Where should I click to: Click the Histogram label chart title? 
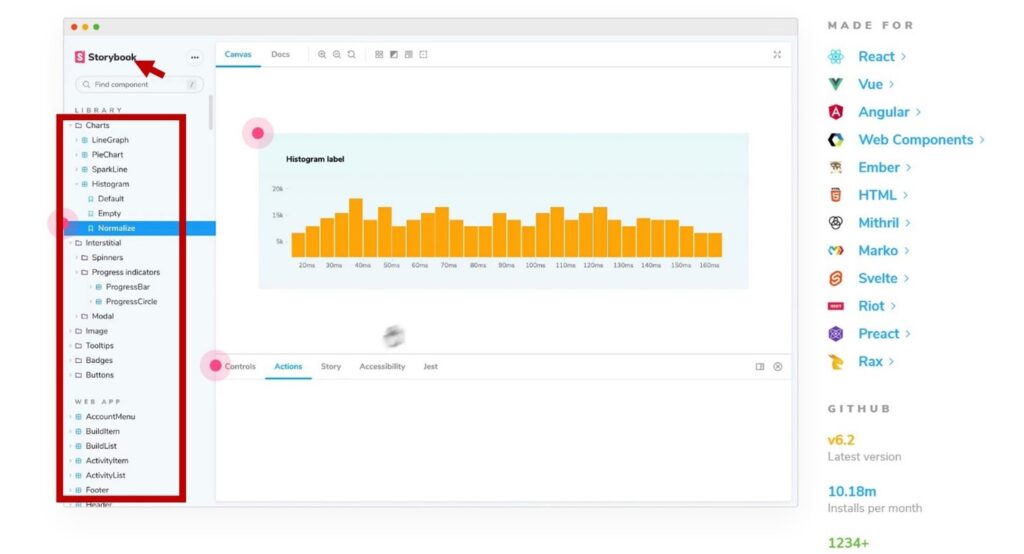(x=315, y=159)
